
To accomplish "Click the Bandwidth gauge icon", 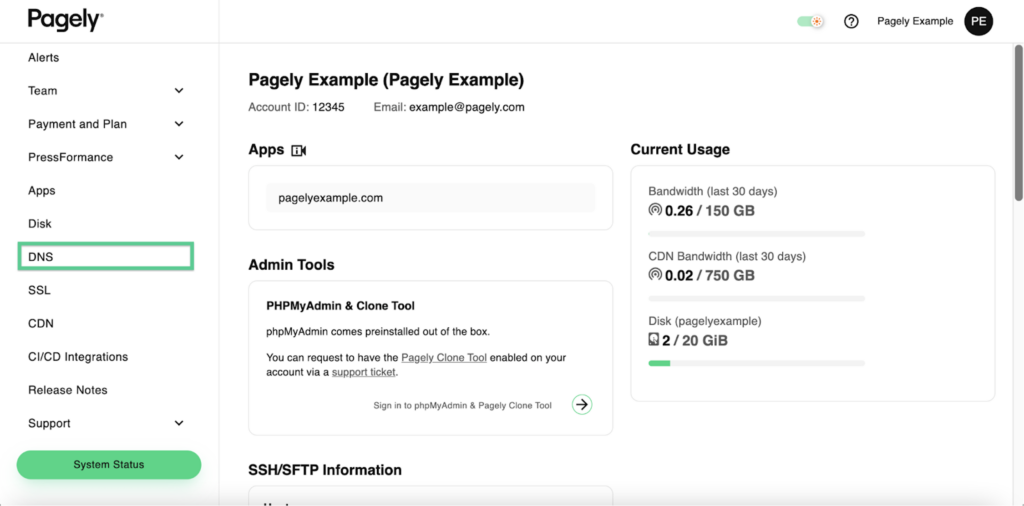I will [655, 211].
